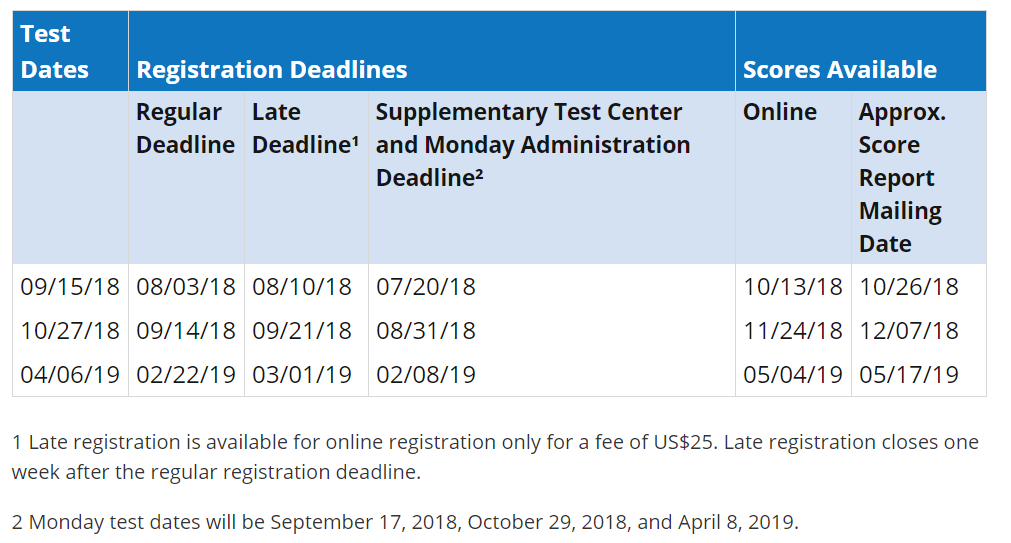Select the Late Deadline subheader
Screen dimensions: 1011x543
[305, 128]
